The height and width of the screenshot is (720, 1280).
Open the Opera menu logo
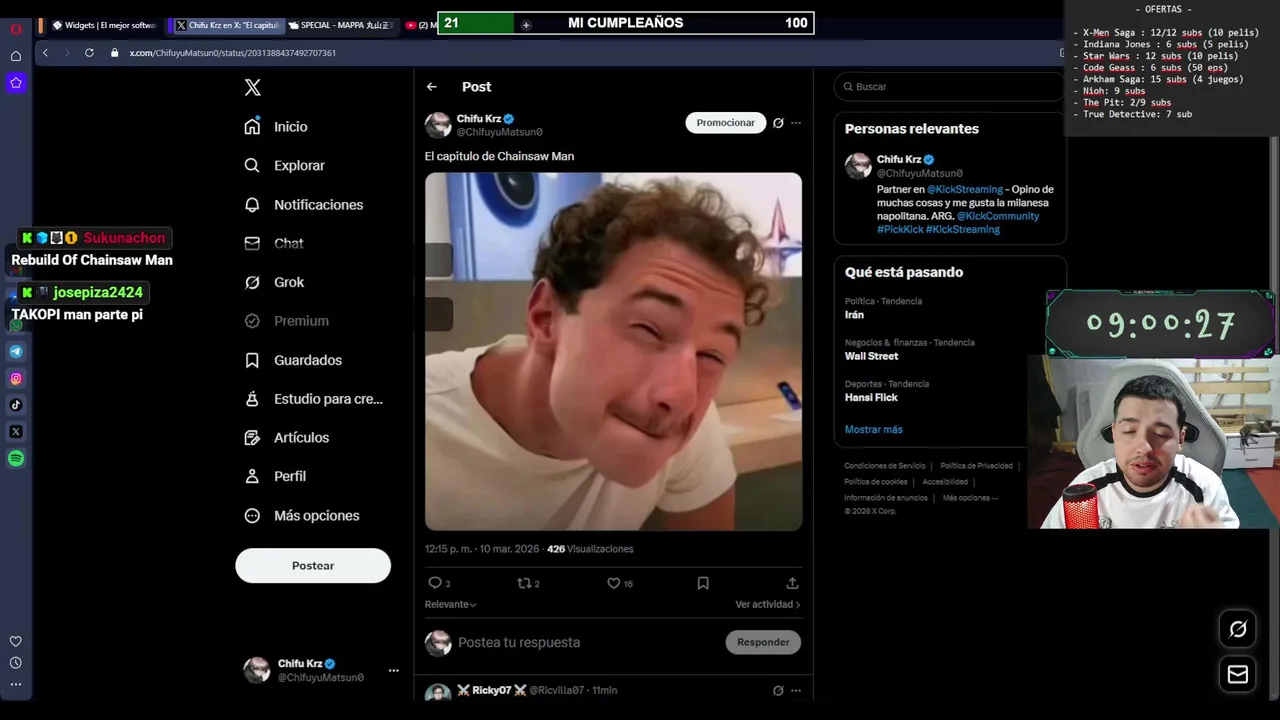point(16,29)
